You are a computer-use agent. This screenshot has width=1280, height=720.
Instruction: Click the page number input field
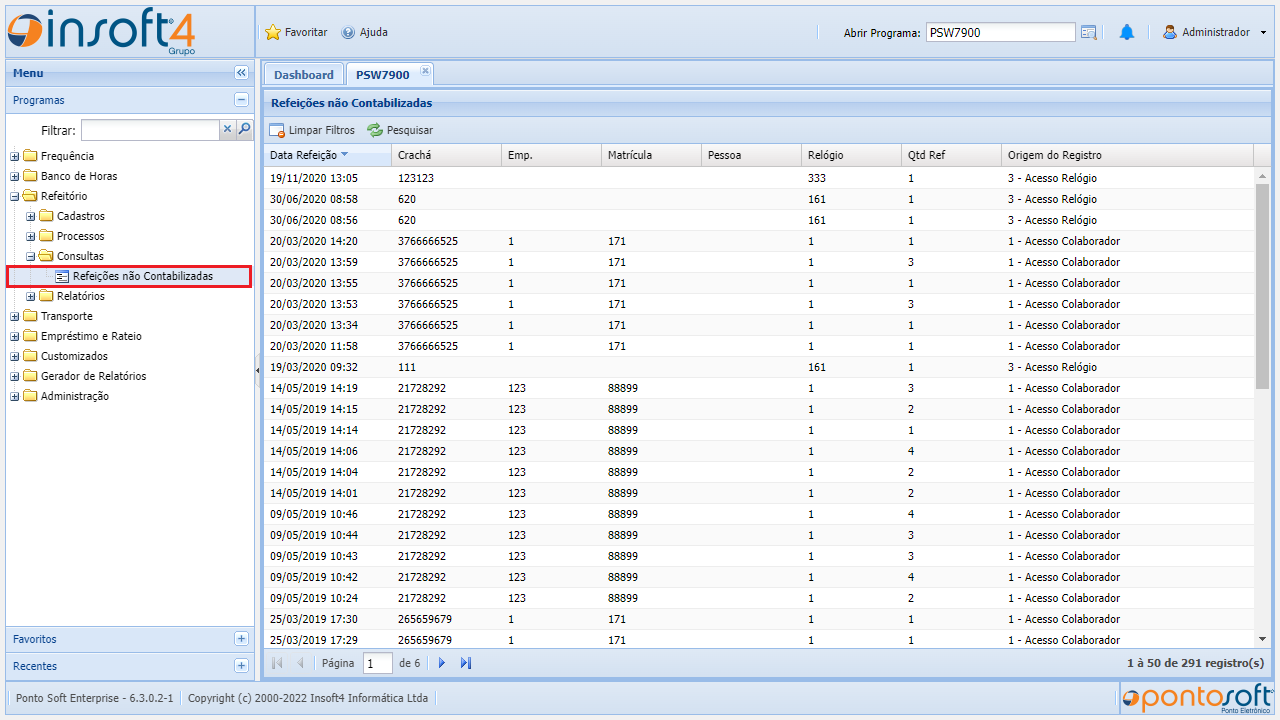pos(378,663)
